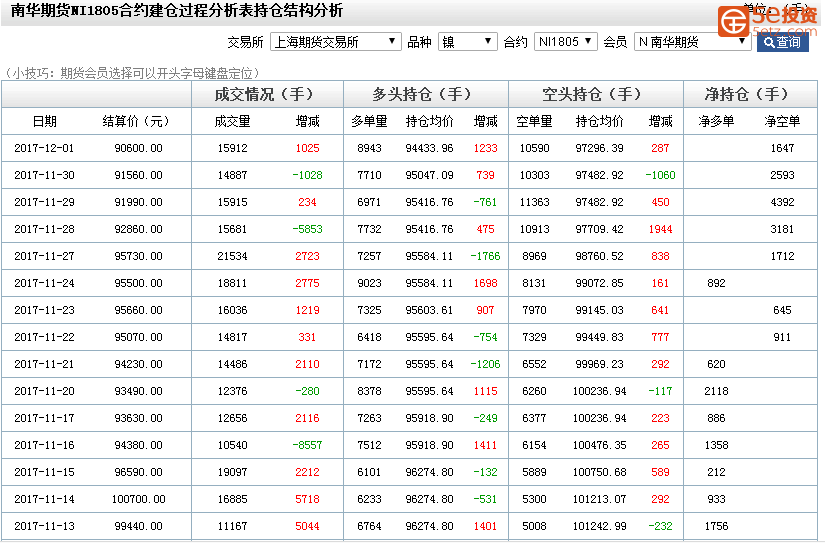
Task: Click the green volume change -8557
Action: [x=307, y=445]
